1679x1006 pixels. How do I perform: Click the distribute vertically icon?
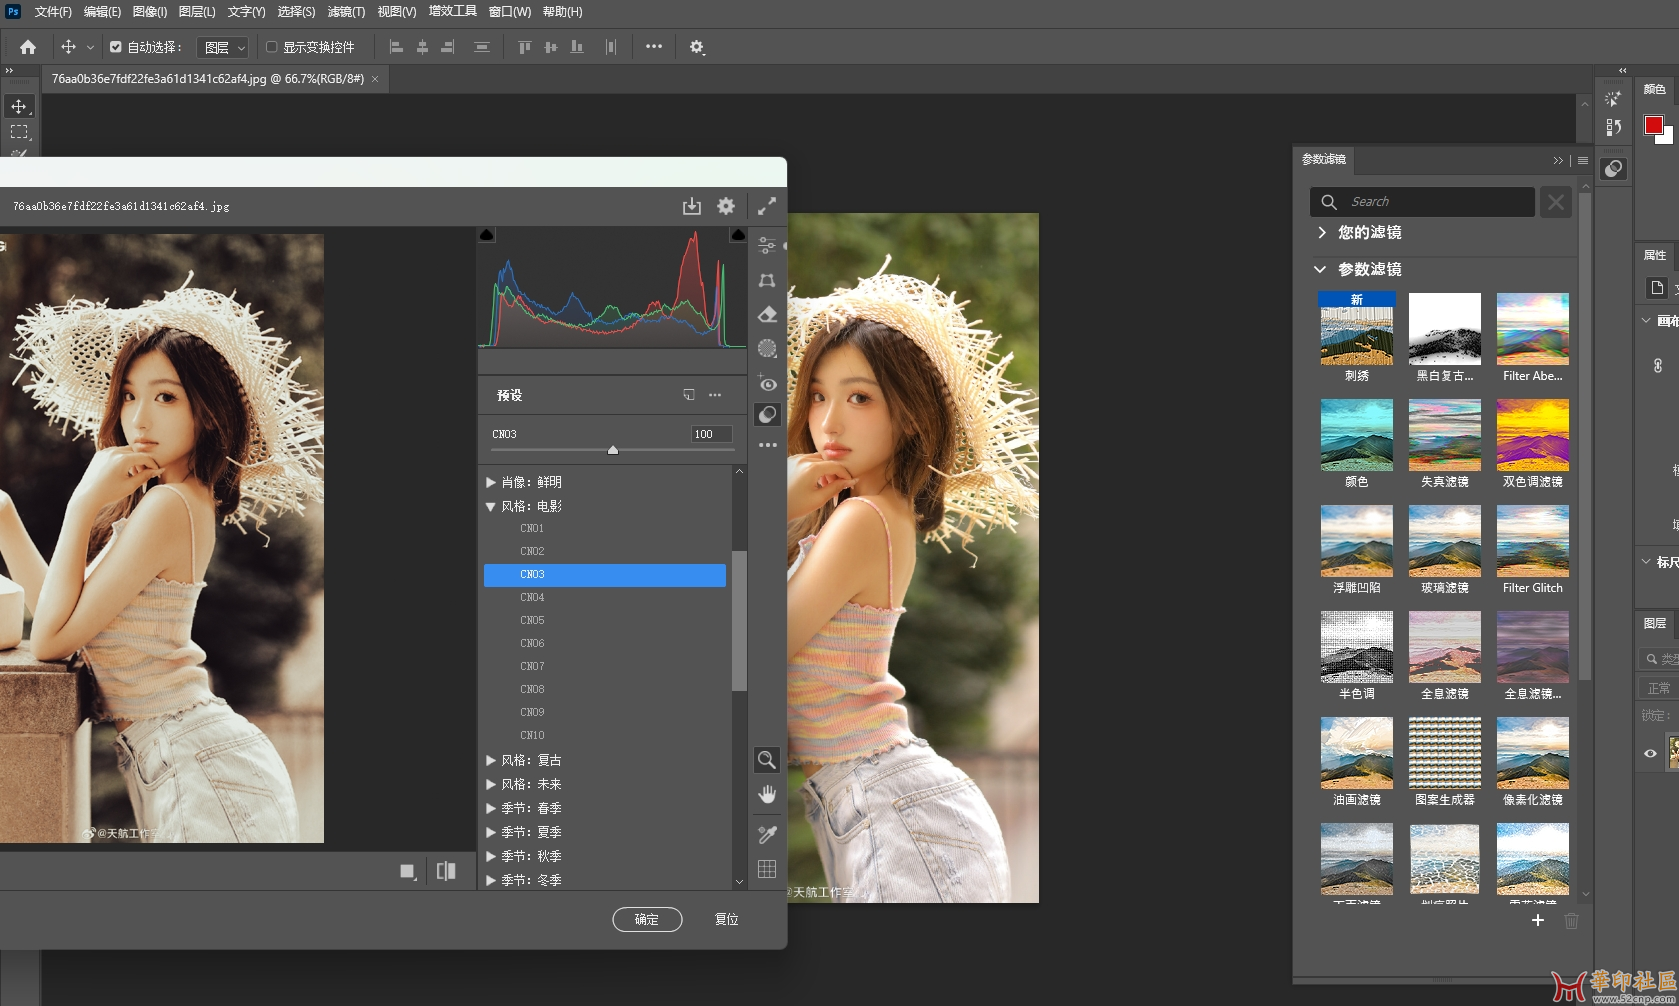482,47
